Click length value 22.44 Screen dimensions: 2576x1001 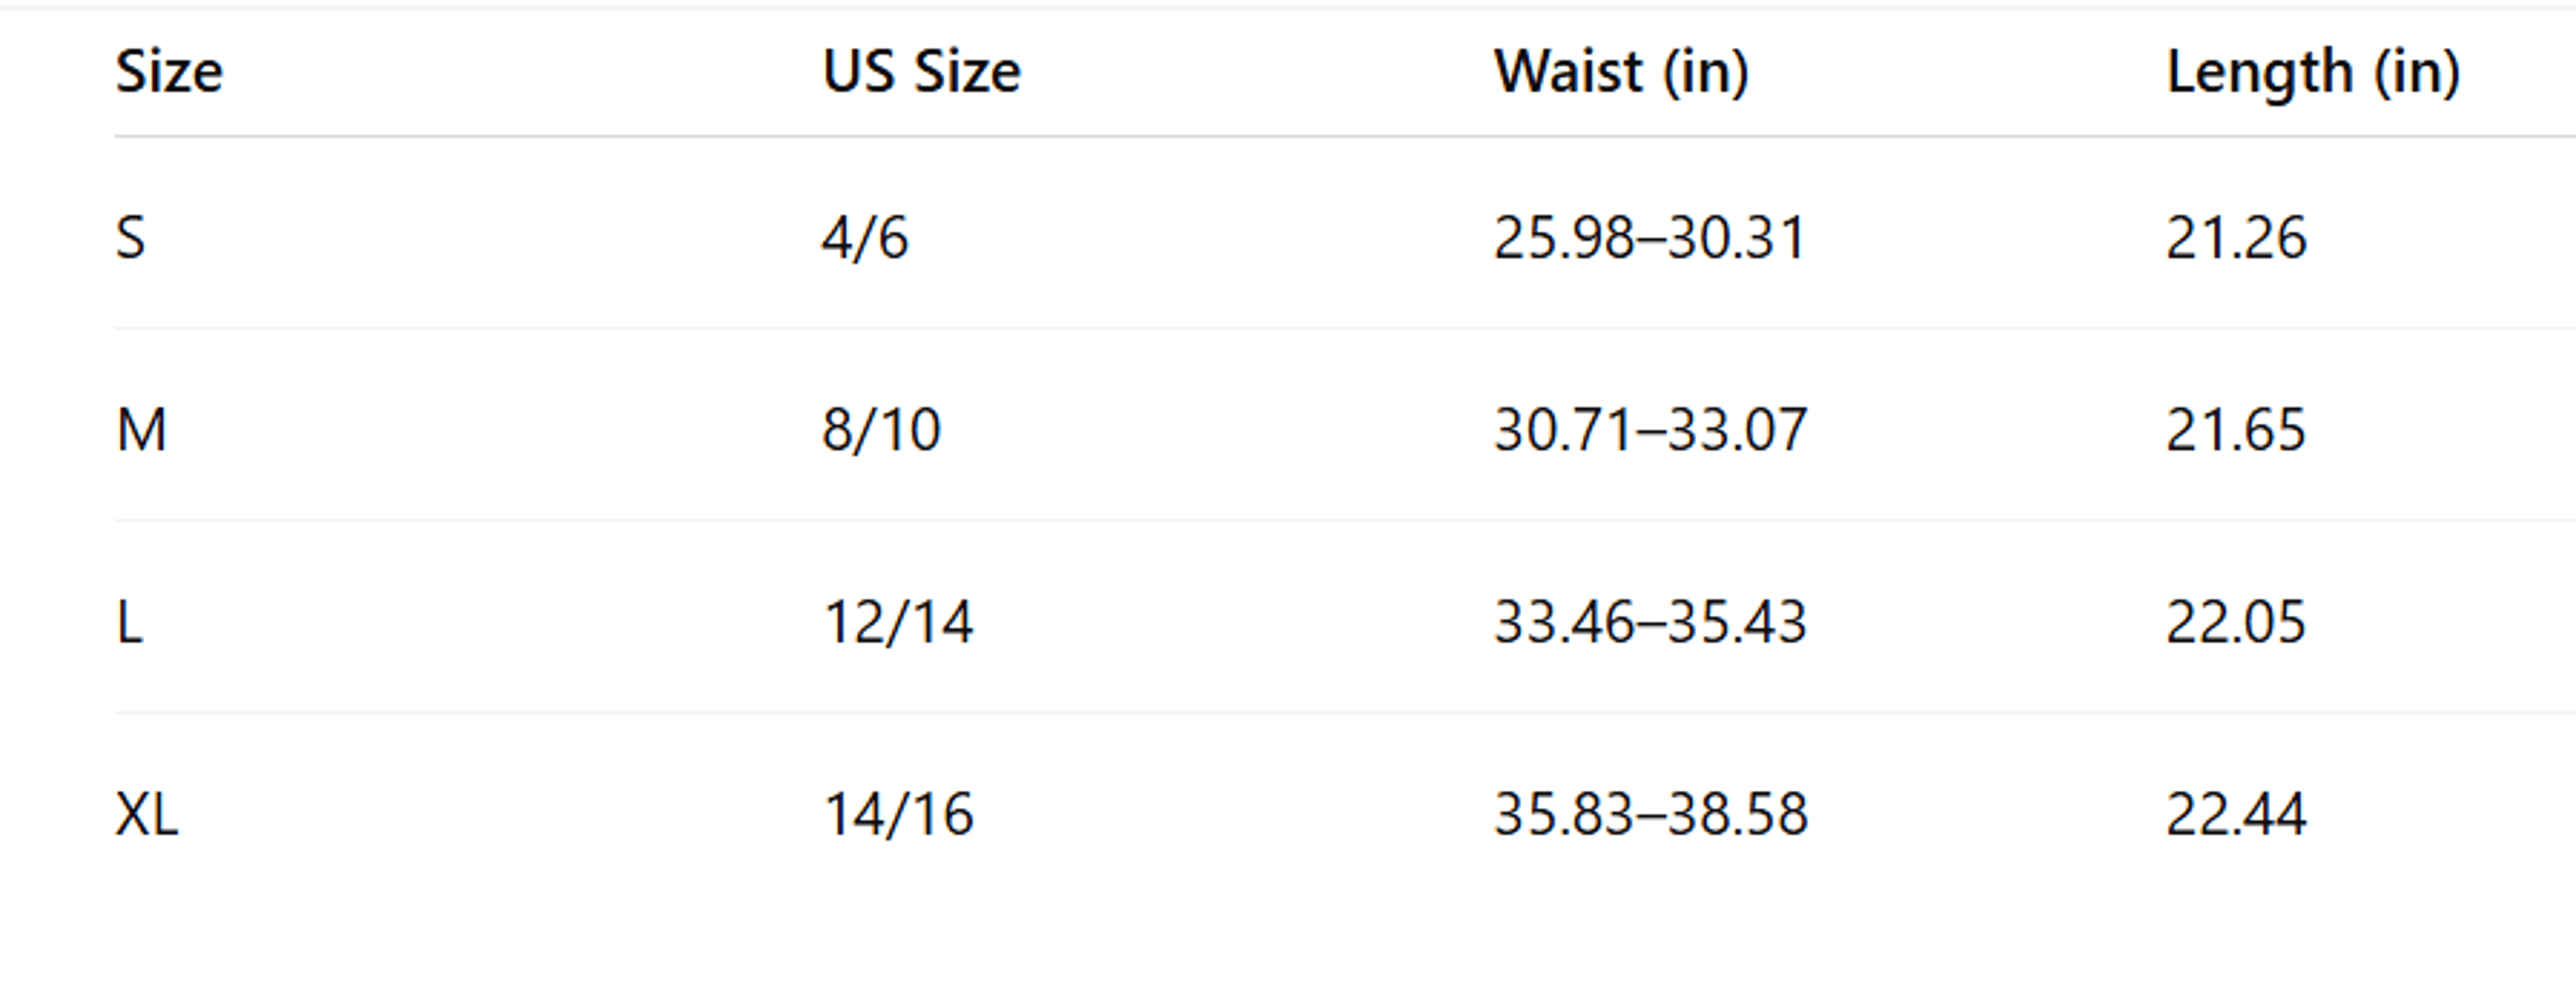tap(2236, 814)
